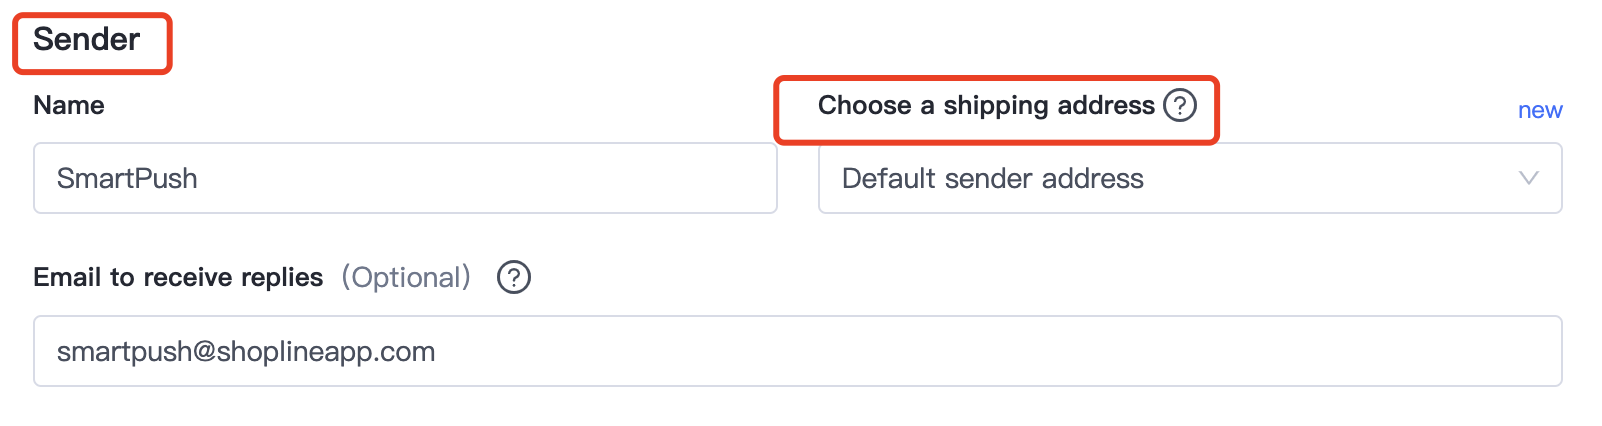Select the "Default sender address" text in the combo box

[992, 178]
